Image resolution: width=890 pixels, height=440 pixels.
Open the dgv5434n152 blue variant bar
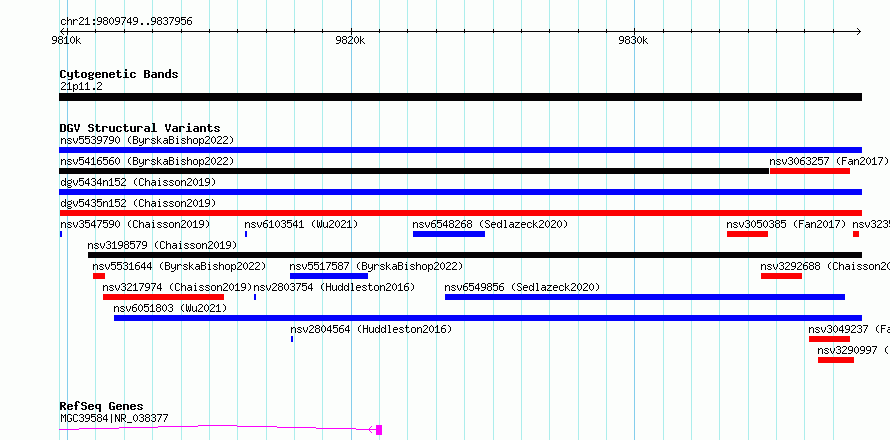[x=460, y=192]
